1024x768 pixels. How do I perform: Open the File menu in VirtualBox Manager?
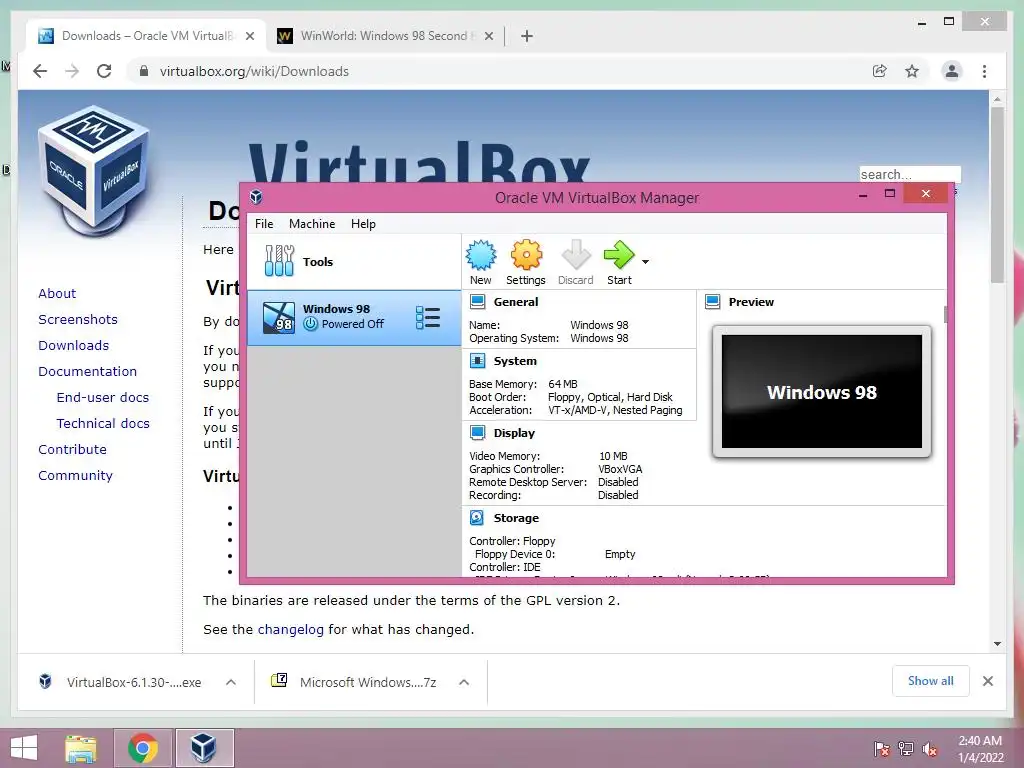[x=264, y=224]
